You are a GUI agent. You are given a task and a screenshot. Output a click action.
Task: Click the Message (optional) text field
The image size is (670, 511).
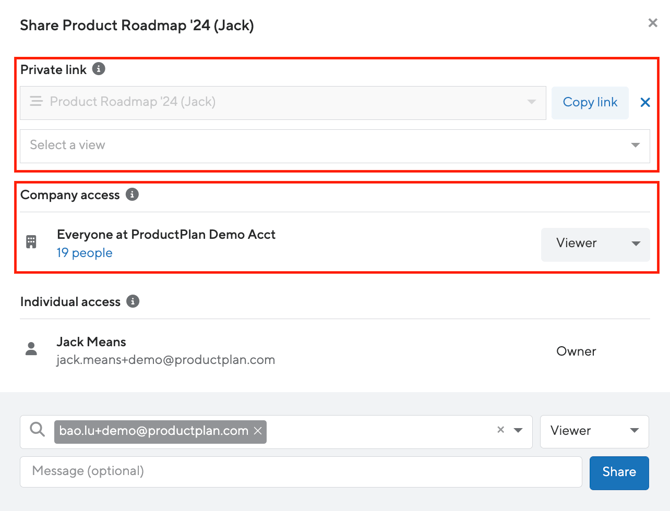point(300,471)
